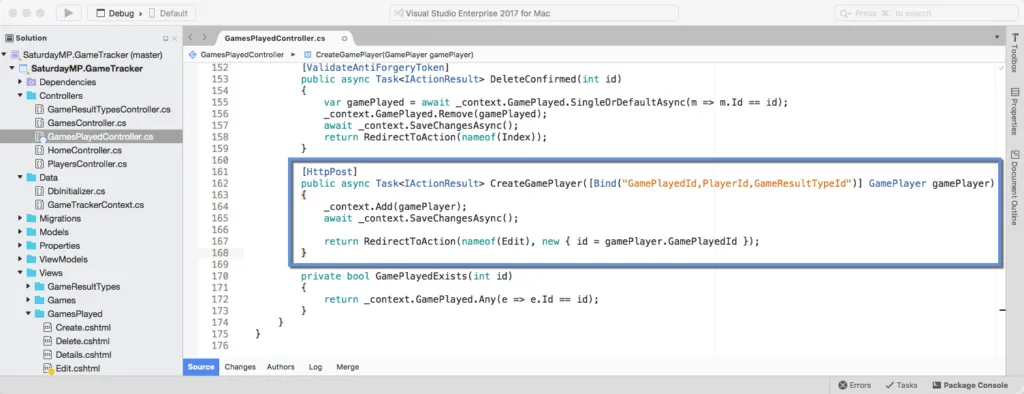Image resolution: width=1024 pixels, height=394 pixels.
Task: Click the Migrations folder icon
Action: pyautogui.click(x=31, y=219)
